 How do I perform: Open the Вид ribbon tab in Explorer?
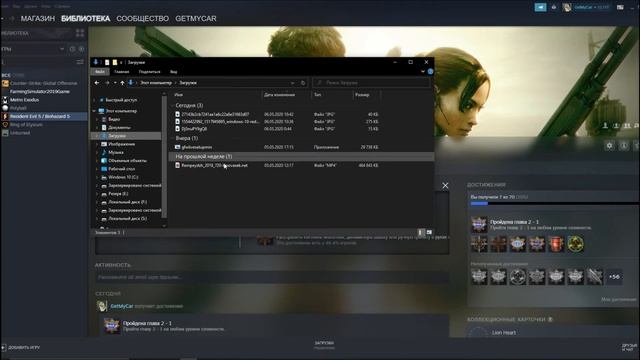point(173,72)
